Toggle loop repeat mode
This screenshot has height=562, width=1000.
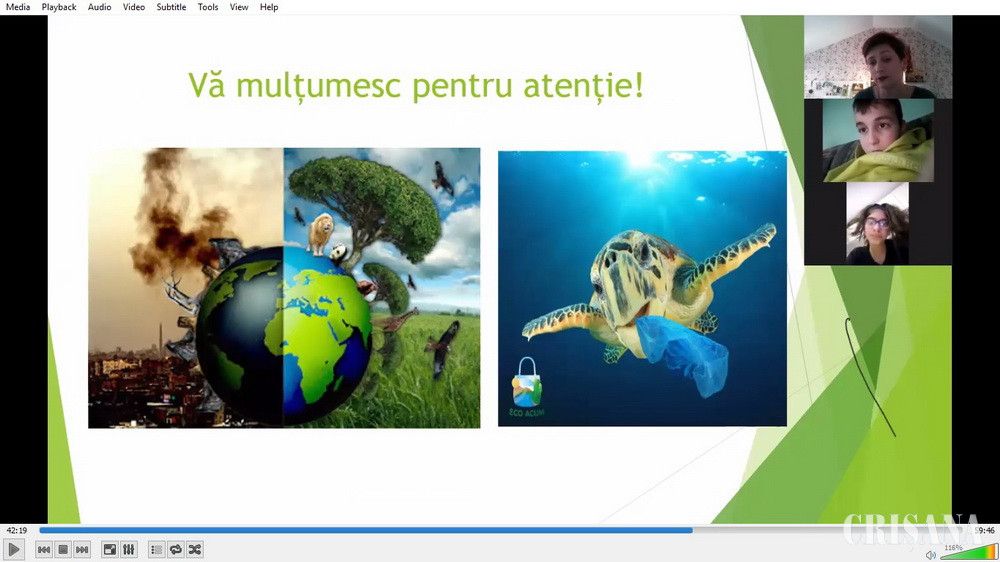pyautogui.click(x=175, y=549)
